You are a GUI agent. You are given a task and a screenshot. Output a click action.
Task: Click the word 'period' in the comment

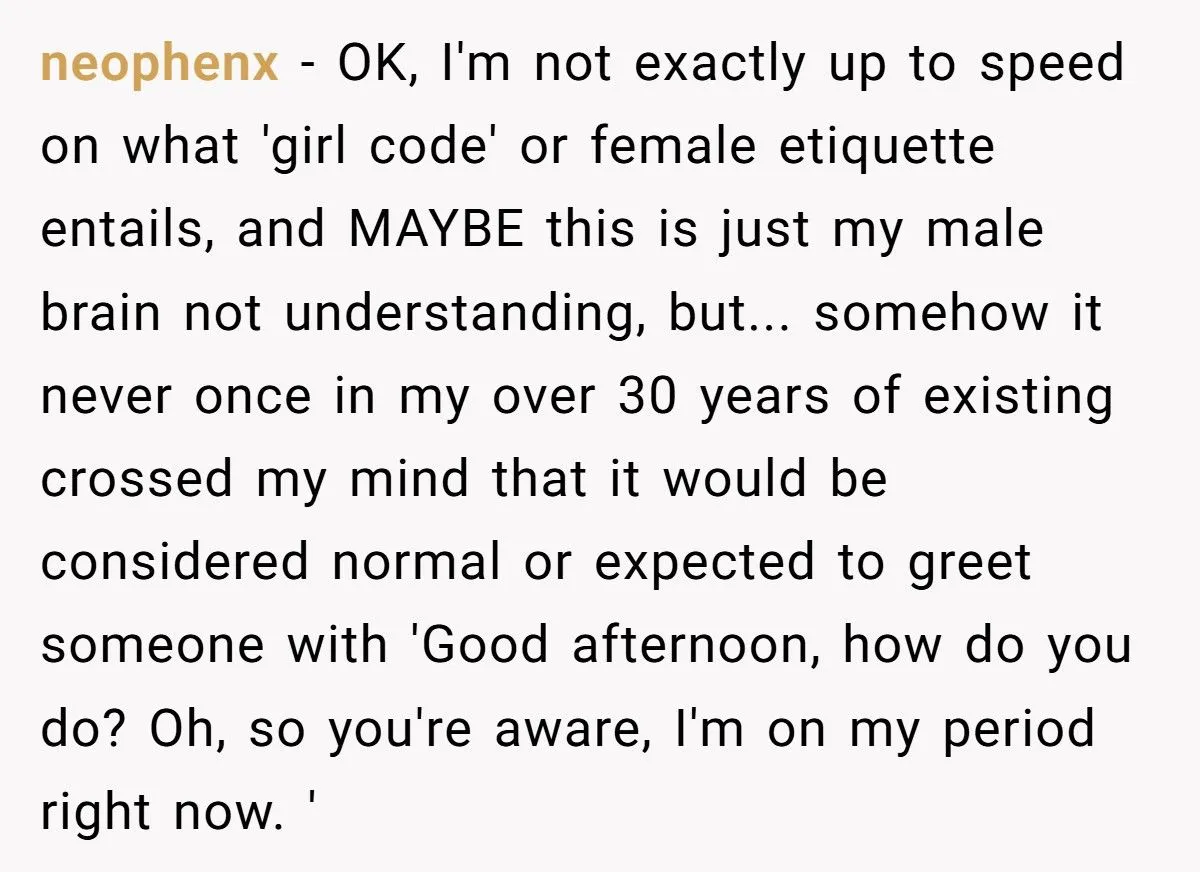click(1022, 727)
